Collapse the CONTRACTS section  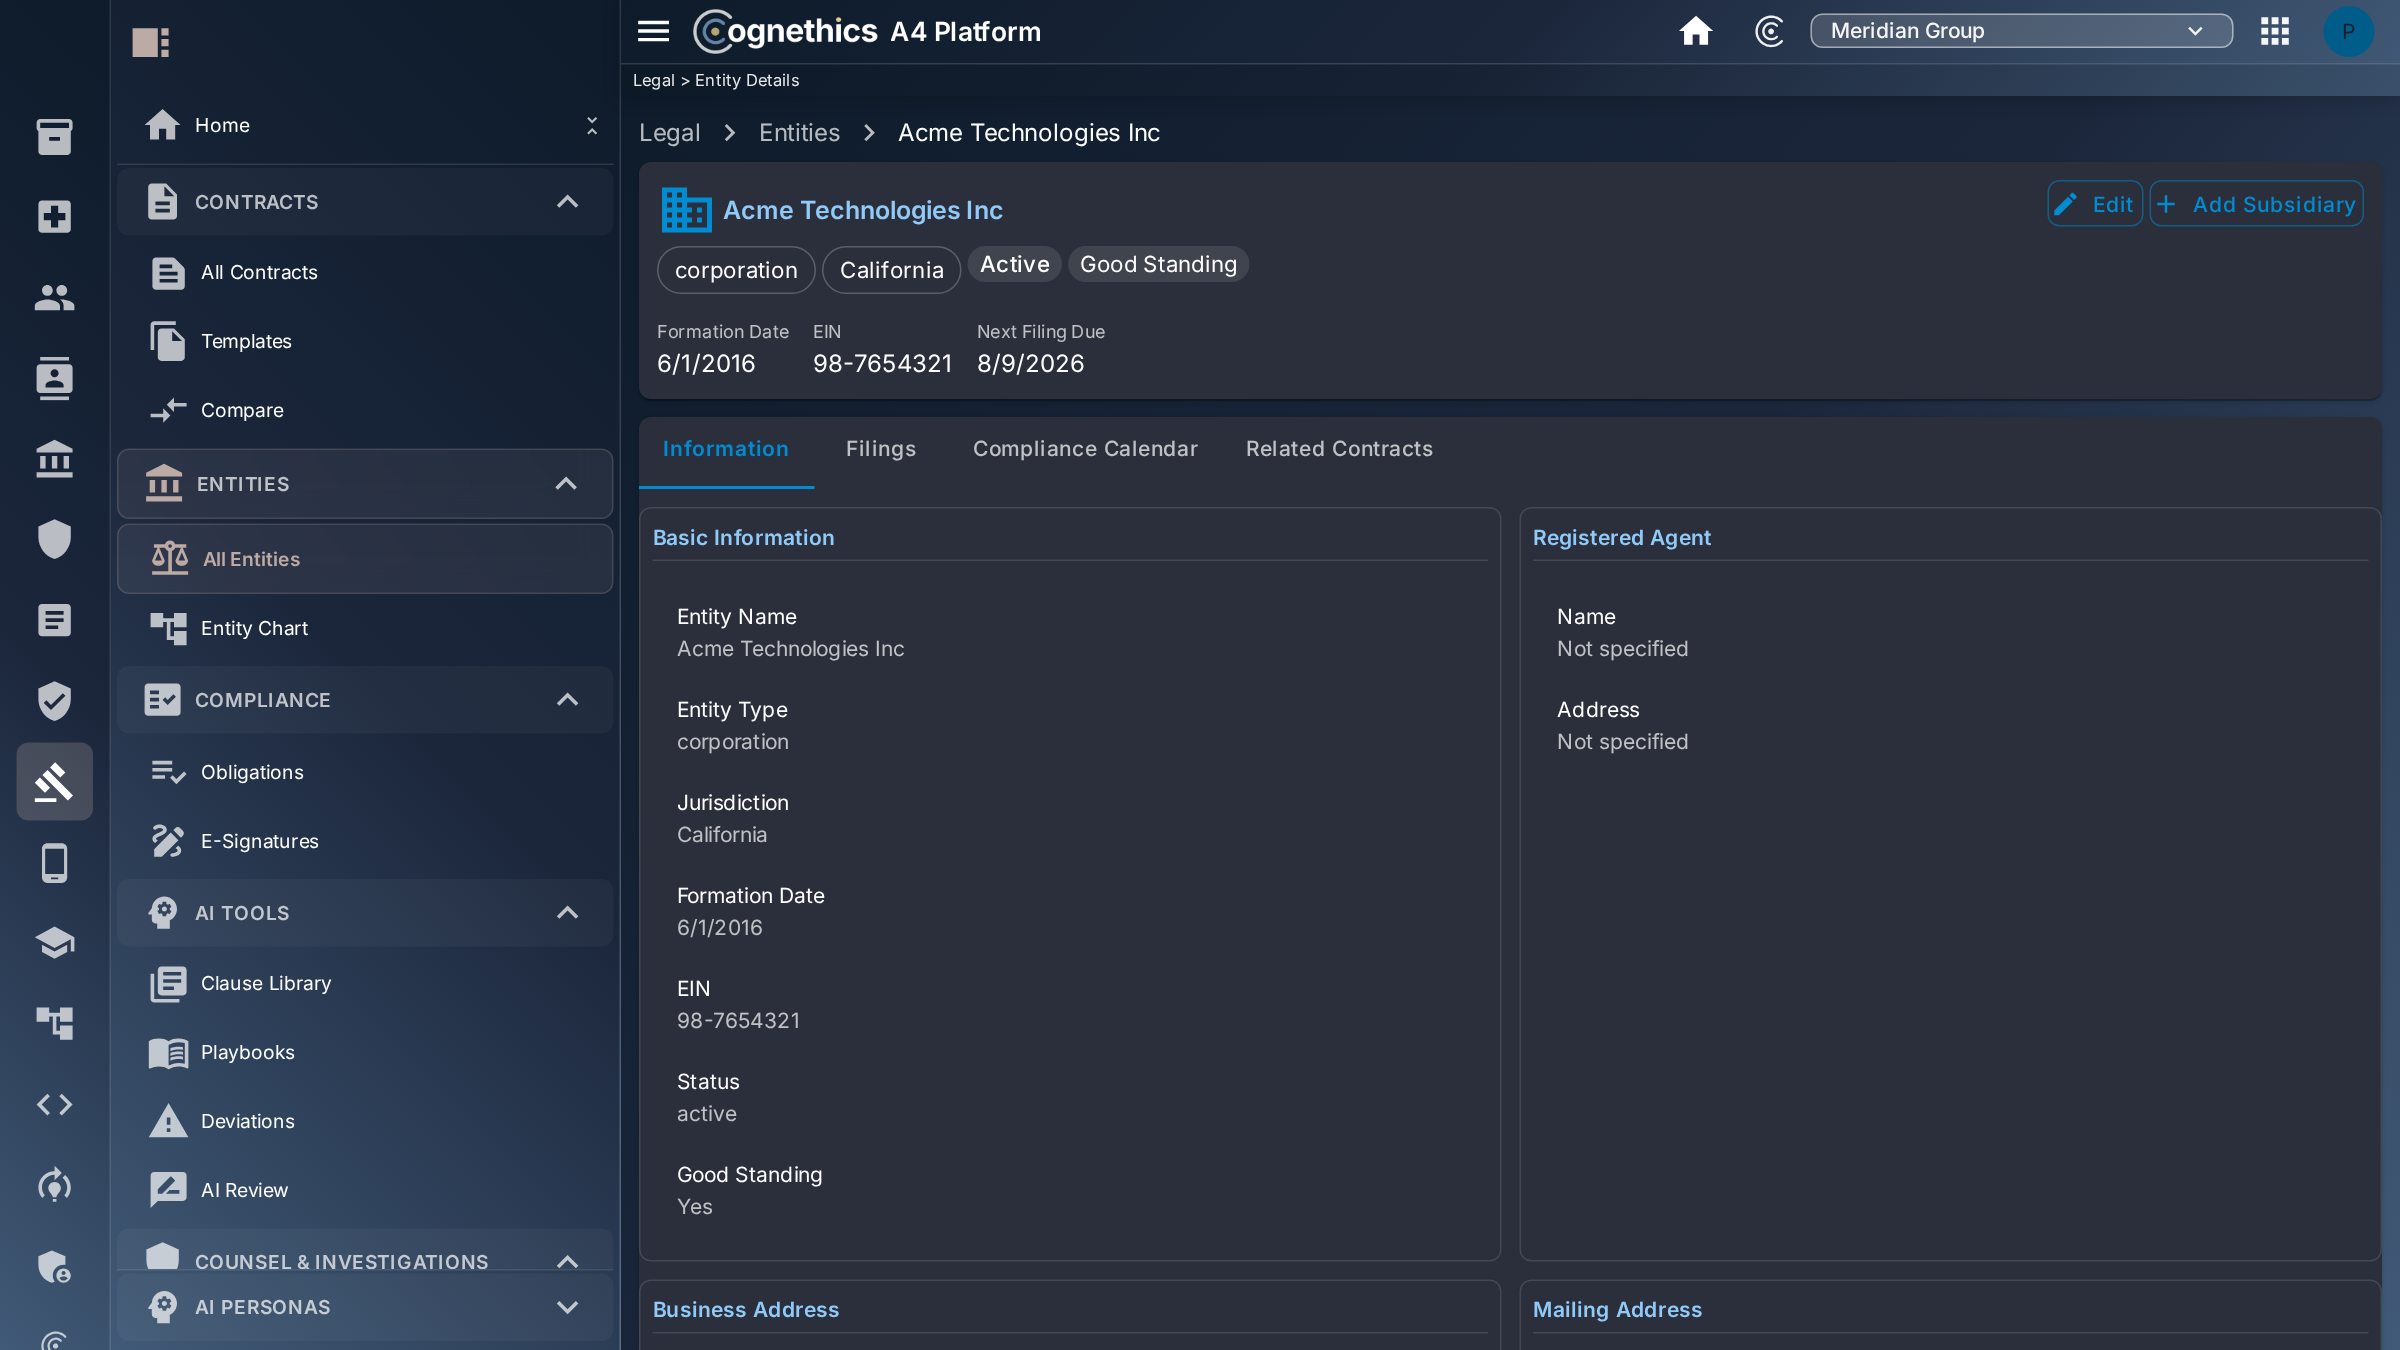point(567,202)
